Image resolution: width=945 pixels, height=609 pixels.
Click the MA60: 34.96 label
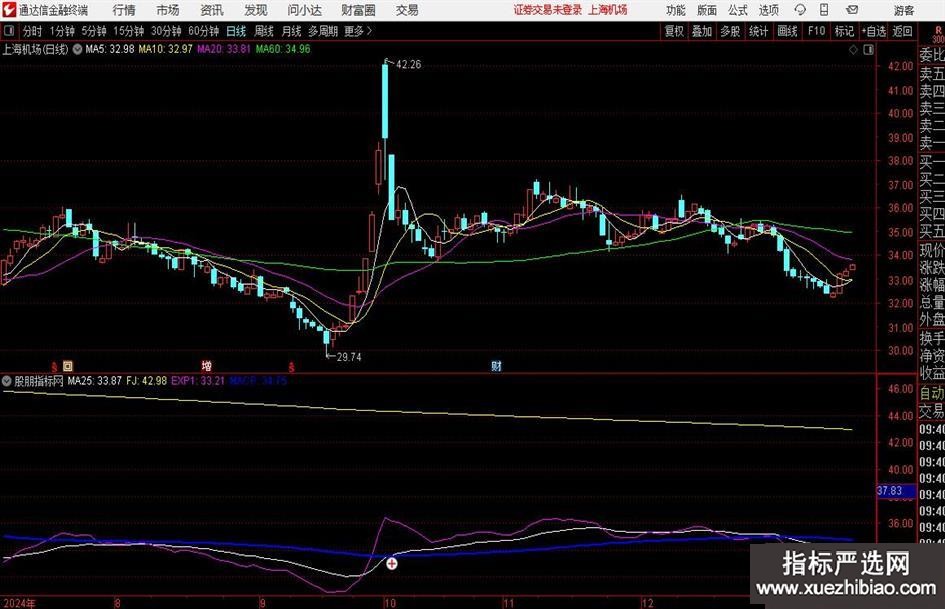[283, 49]
